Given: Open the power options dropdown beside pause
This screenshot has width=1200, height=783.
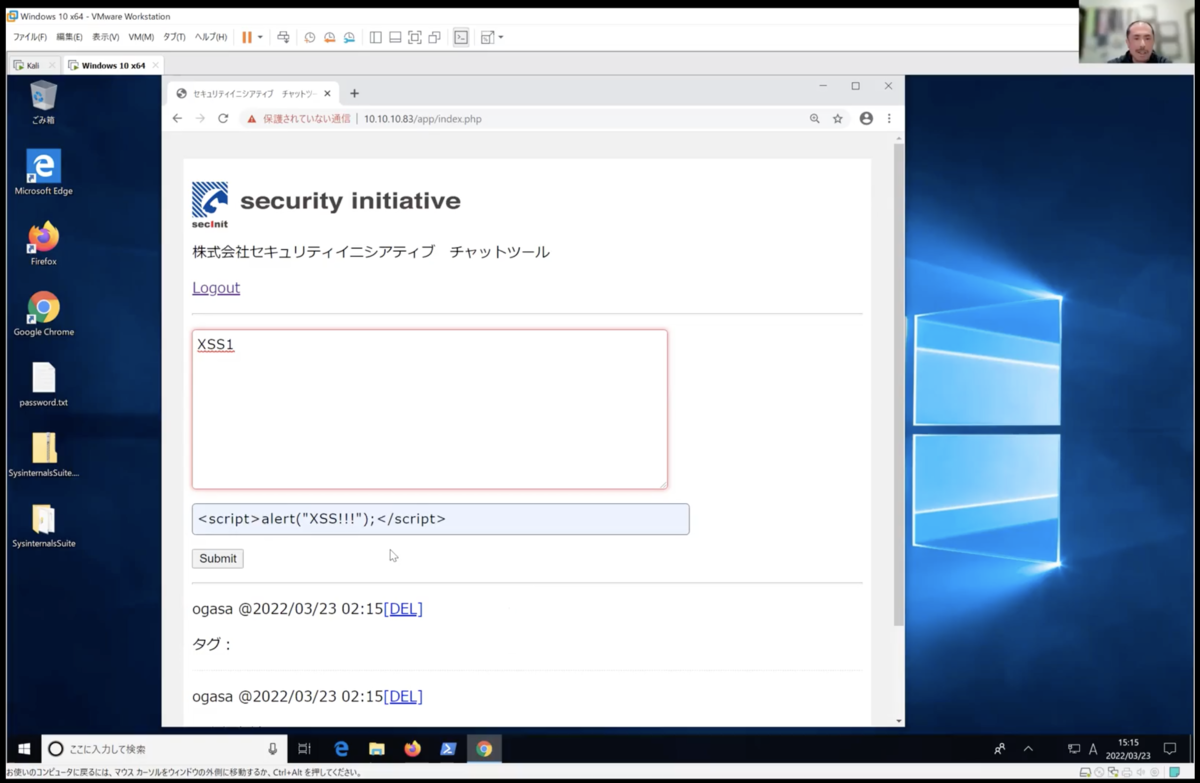Looking at the screenshot, I should tap(260, 37).
